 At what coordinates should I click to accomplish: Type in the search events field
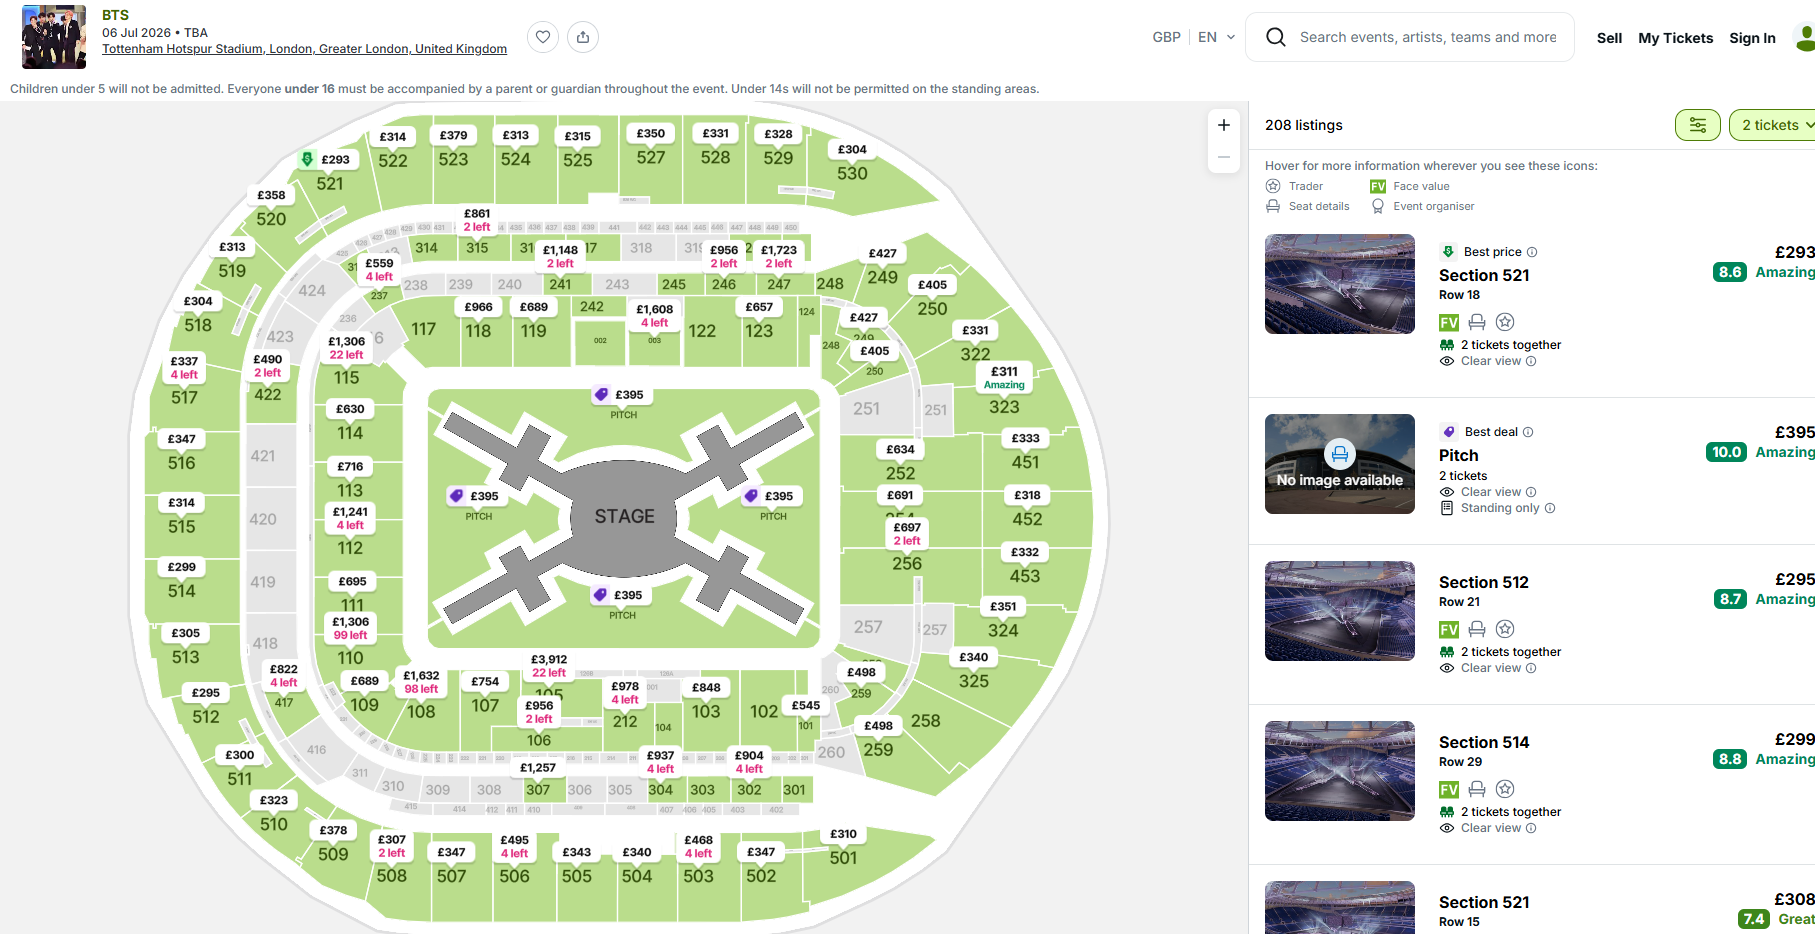click(1428, 37)
